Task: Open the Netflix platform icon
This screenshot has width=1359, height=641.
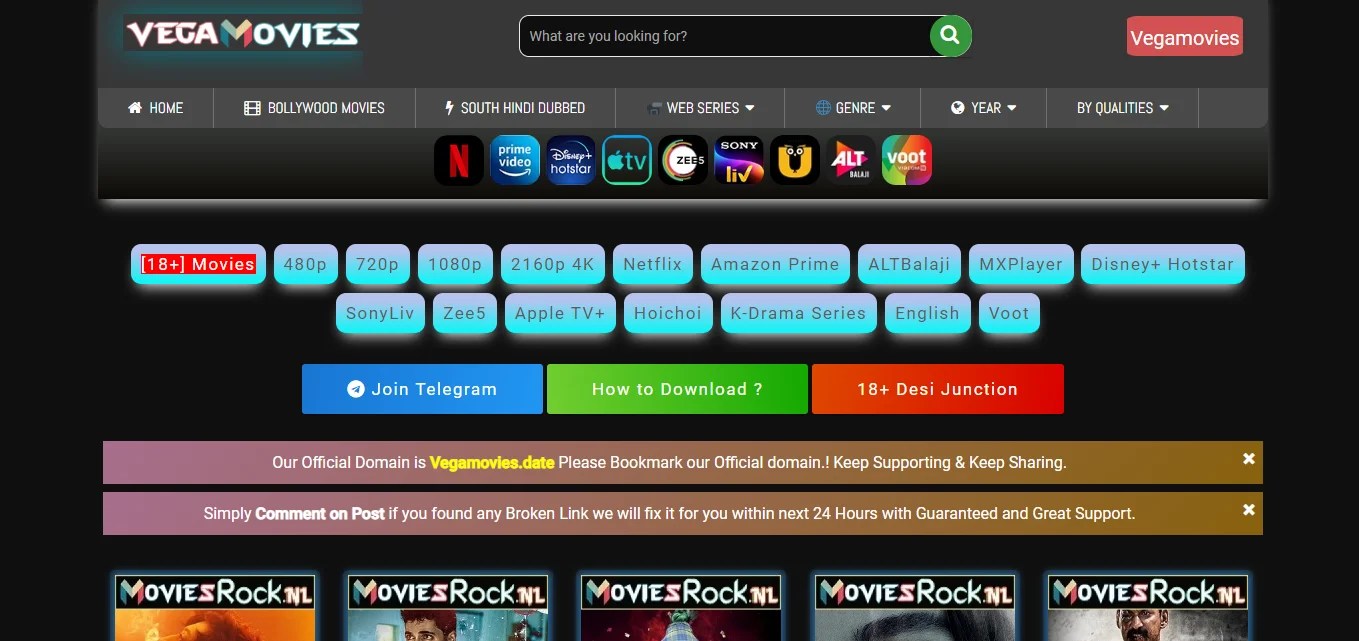Action: pyautogui.click(x=459, y=160)
